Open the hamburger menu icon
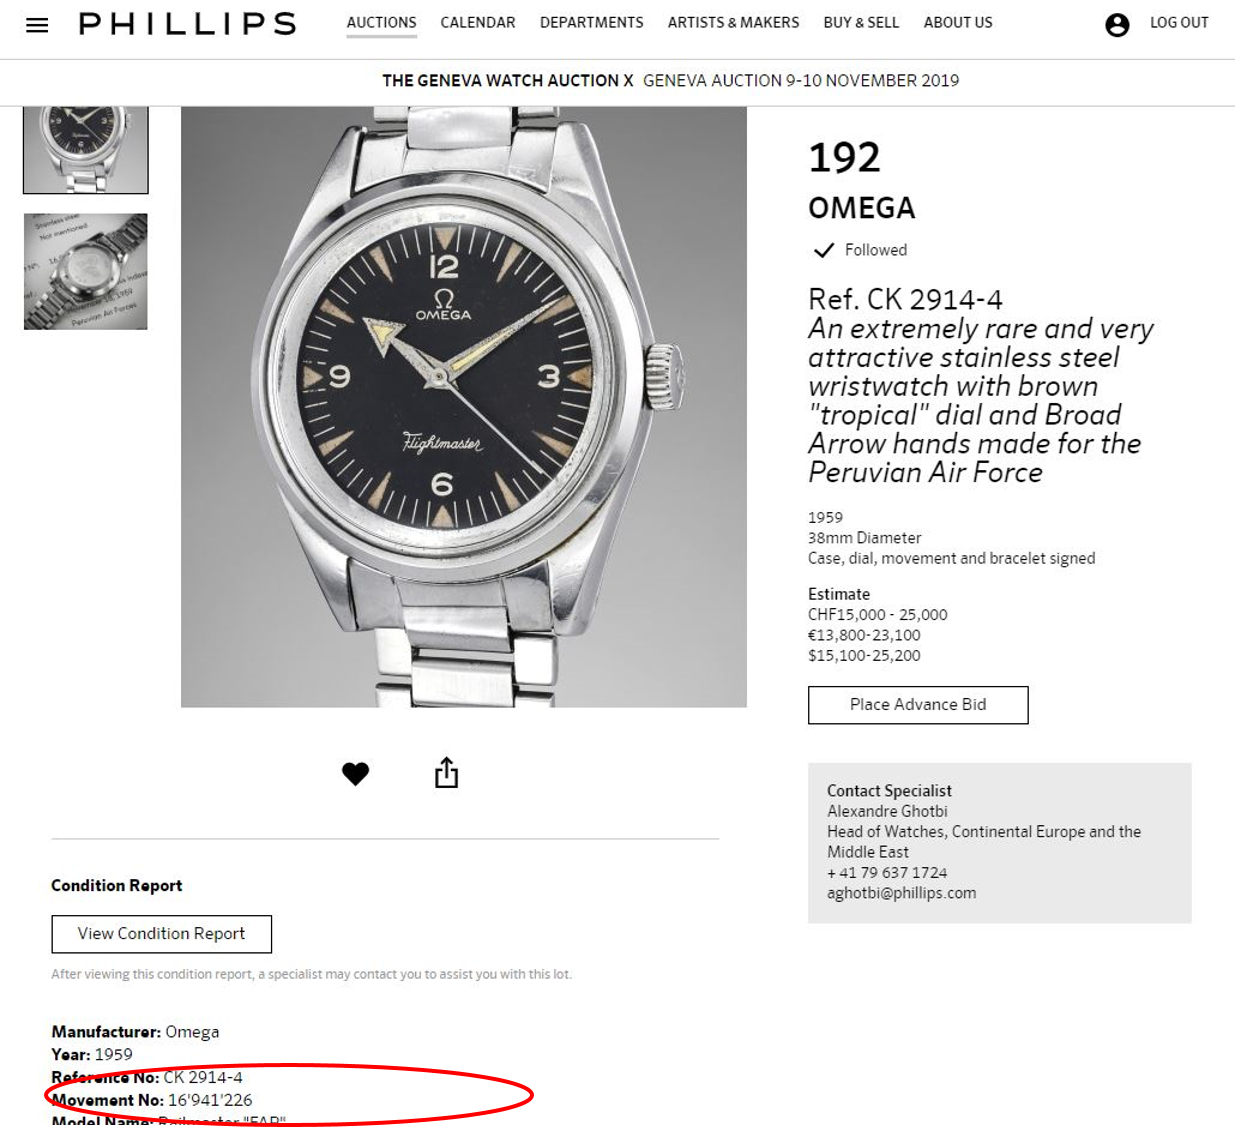This screenshot has width=1235, height=1127. point(37,25)
